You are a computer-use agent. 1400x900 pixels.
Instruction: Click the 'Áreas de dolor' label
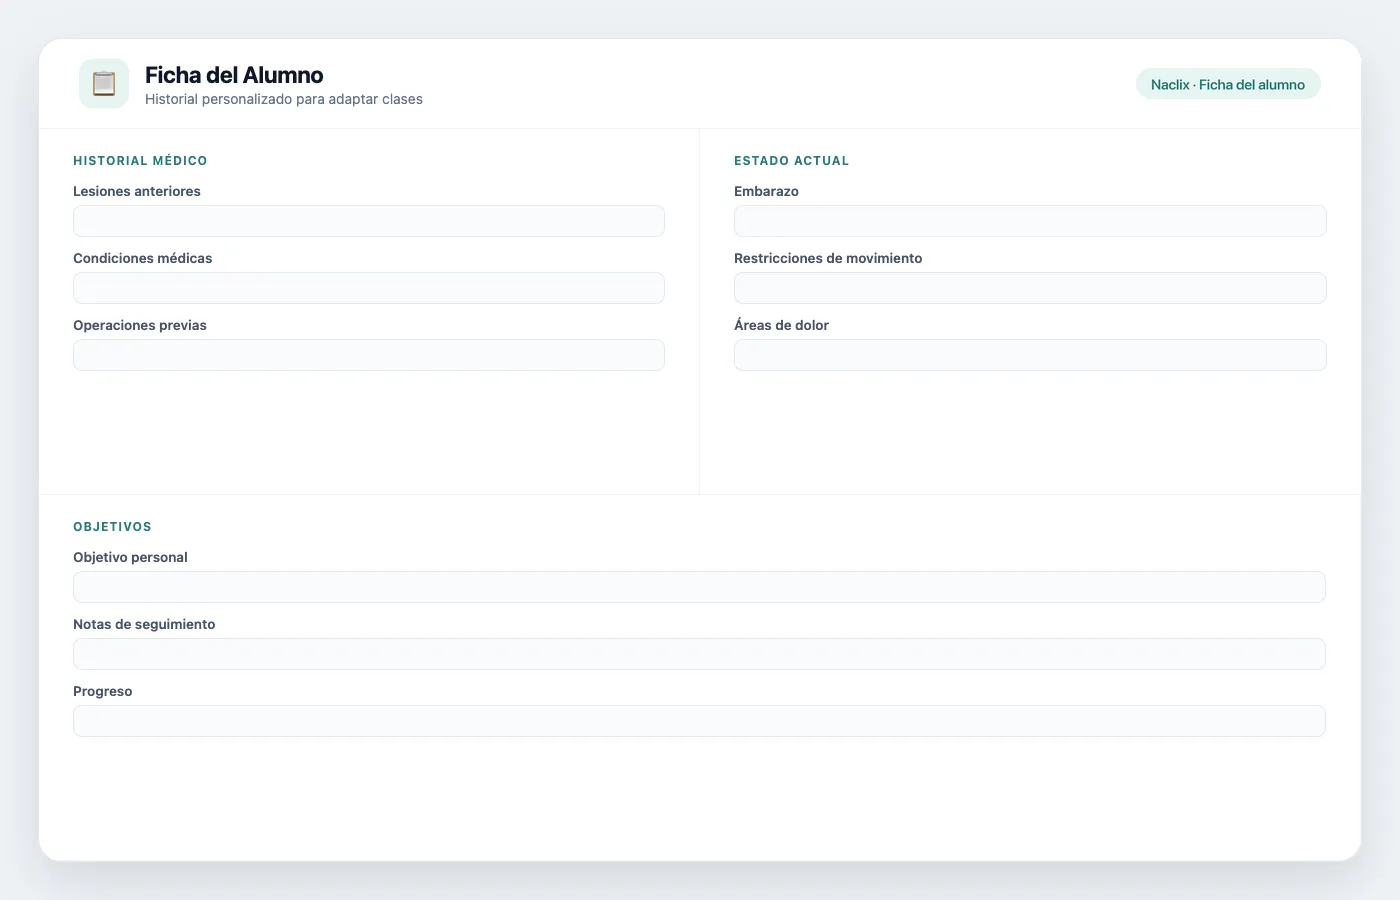(782, 325)
